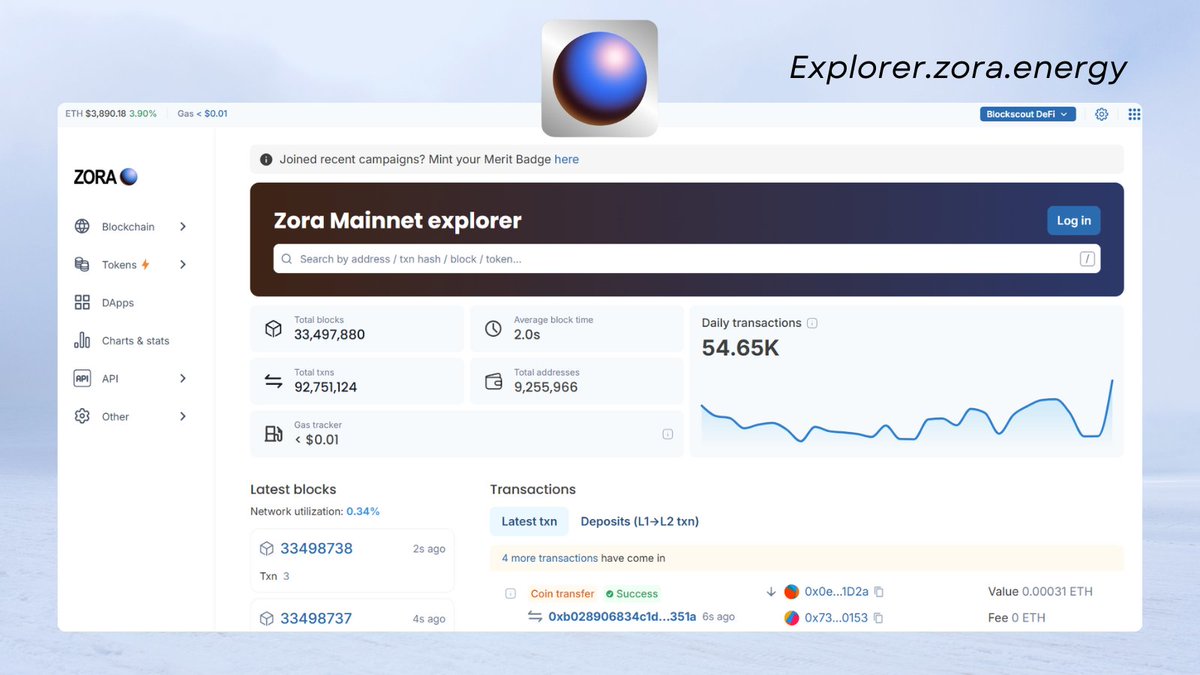The width and height of the screenshot is (1200, 675).
Task: Open settings gear in top bar
Action: [1101, 114]
